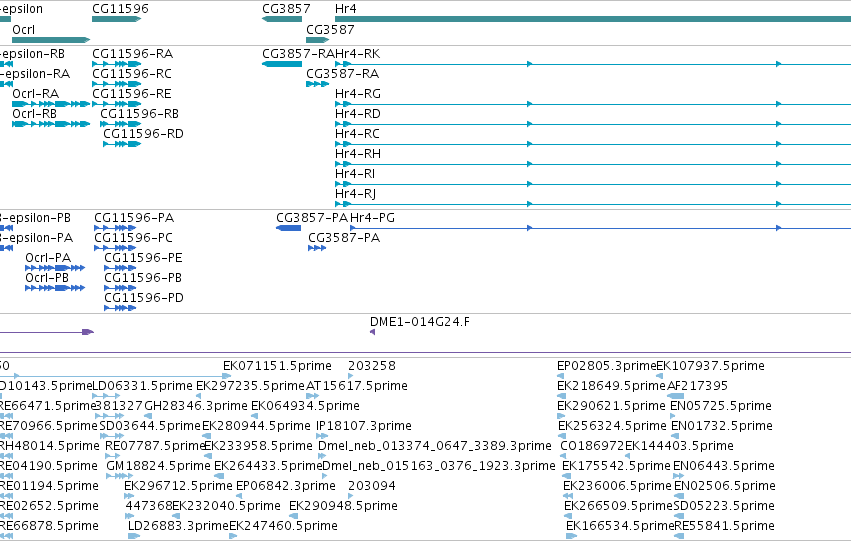Open transcript Ocrl-RA

click(51, 104)
